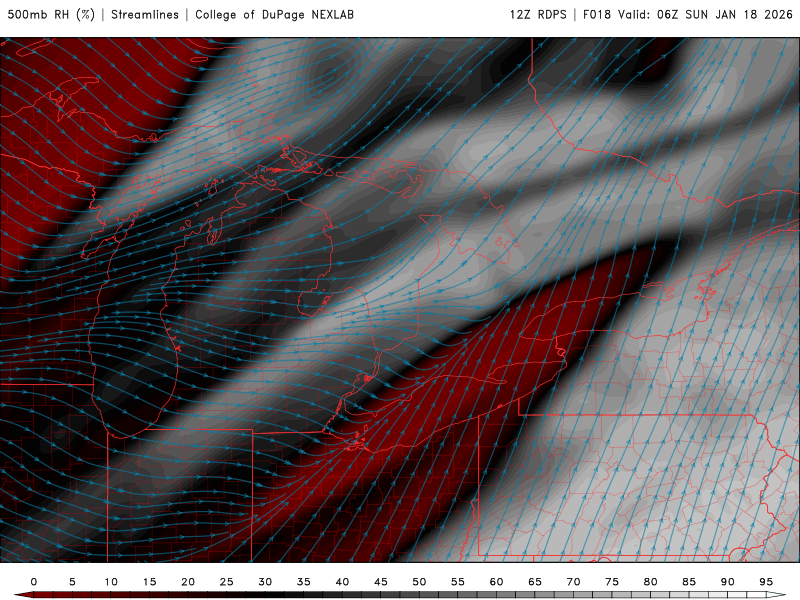
Task: Click the colorbar label '55'
Action: [458, 582]
